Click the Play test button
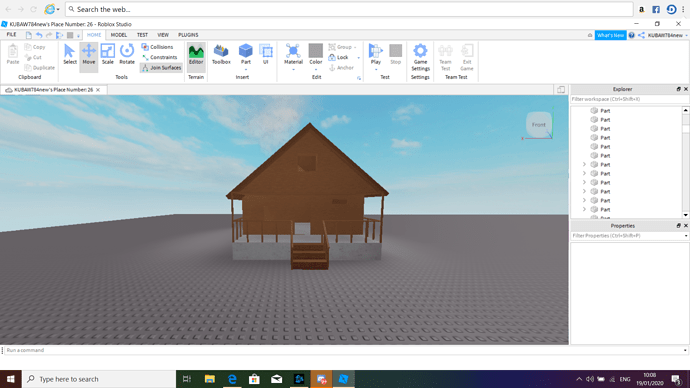690x388 pixels. [x=375, y=54]
